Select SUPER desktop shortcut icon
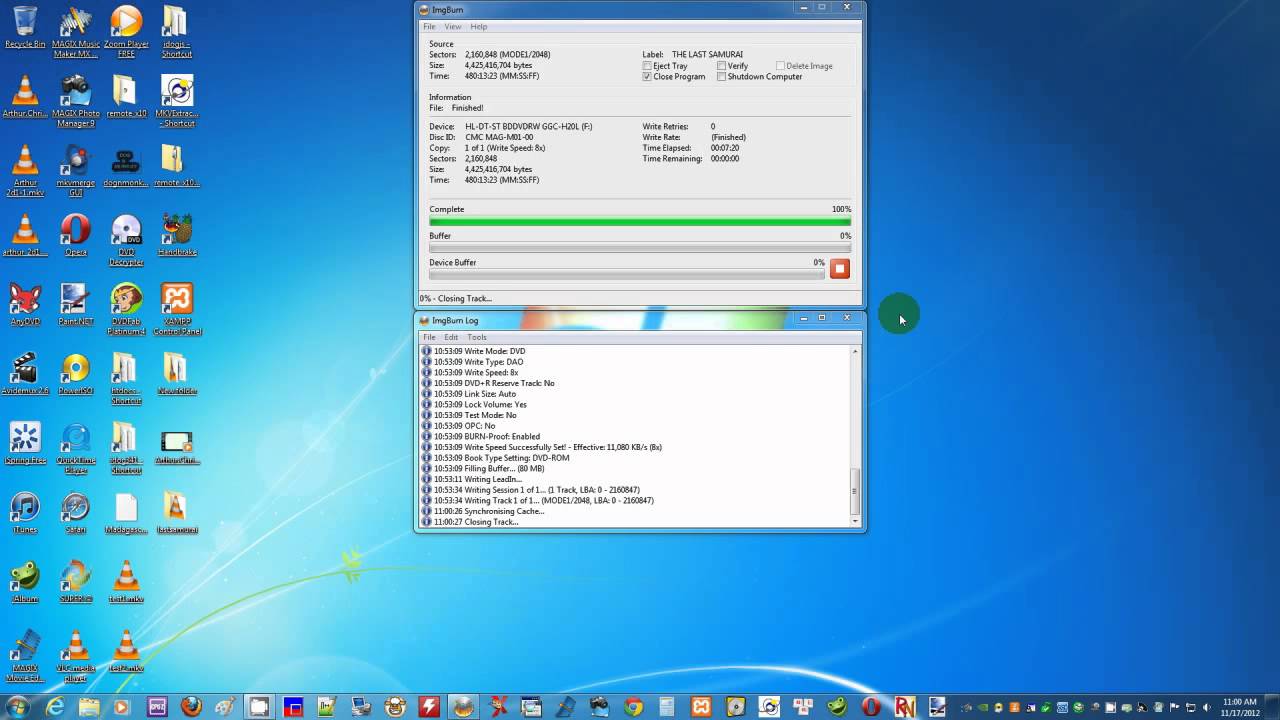 (75, 580)
